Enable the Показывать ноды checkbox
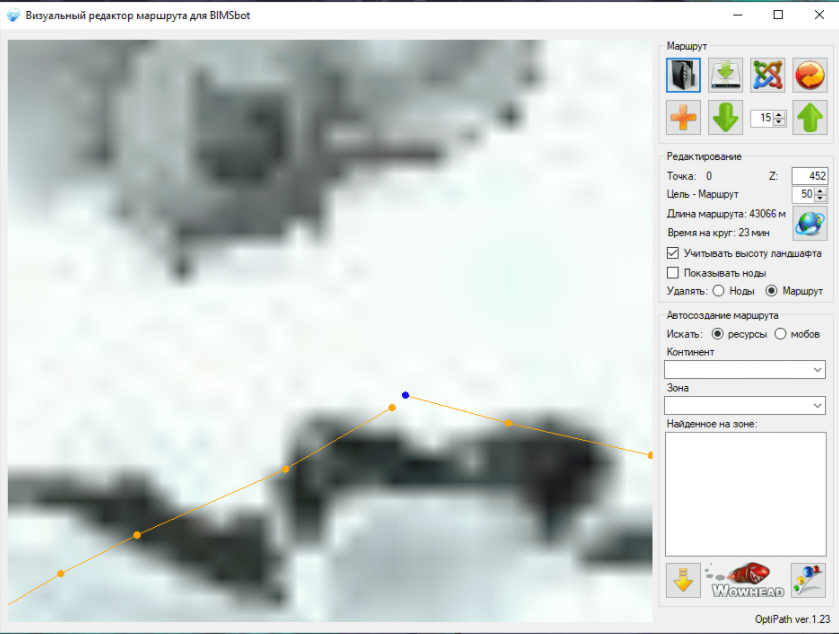The height and width of the screenshot is (634, 839). [x=673, y=273]
